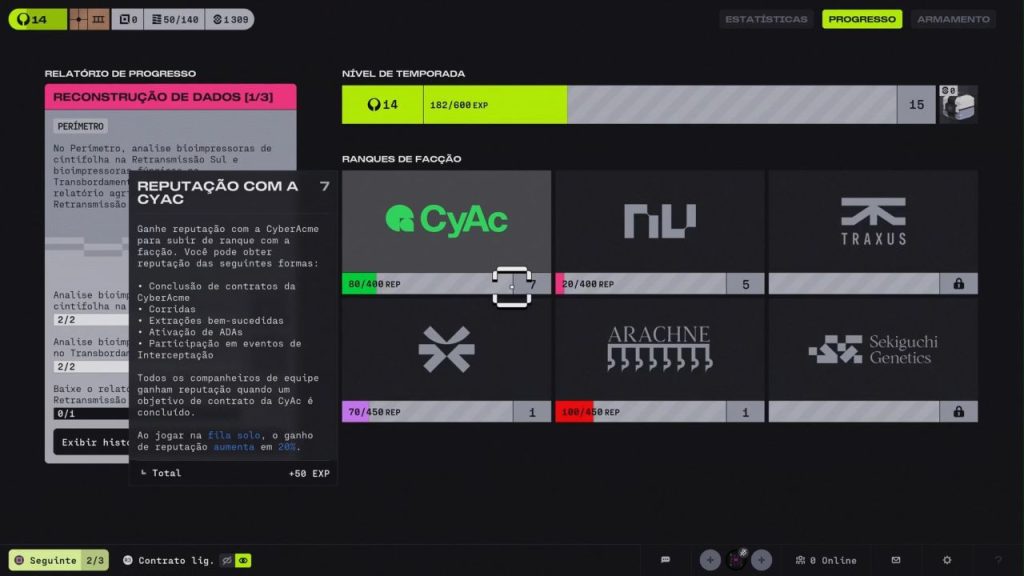Select the Arachne faction logo card
The height and width of the screenshot is (576, 1024).
click(659, 348)
